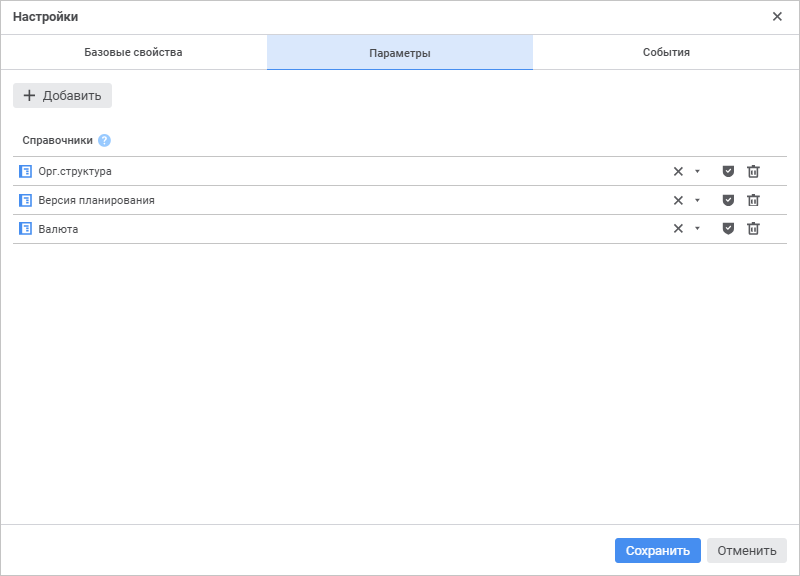Delete the Версия планирования dictionary row
This screenshot has width=800, height=576.
[754, 200]
